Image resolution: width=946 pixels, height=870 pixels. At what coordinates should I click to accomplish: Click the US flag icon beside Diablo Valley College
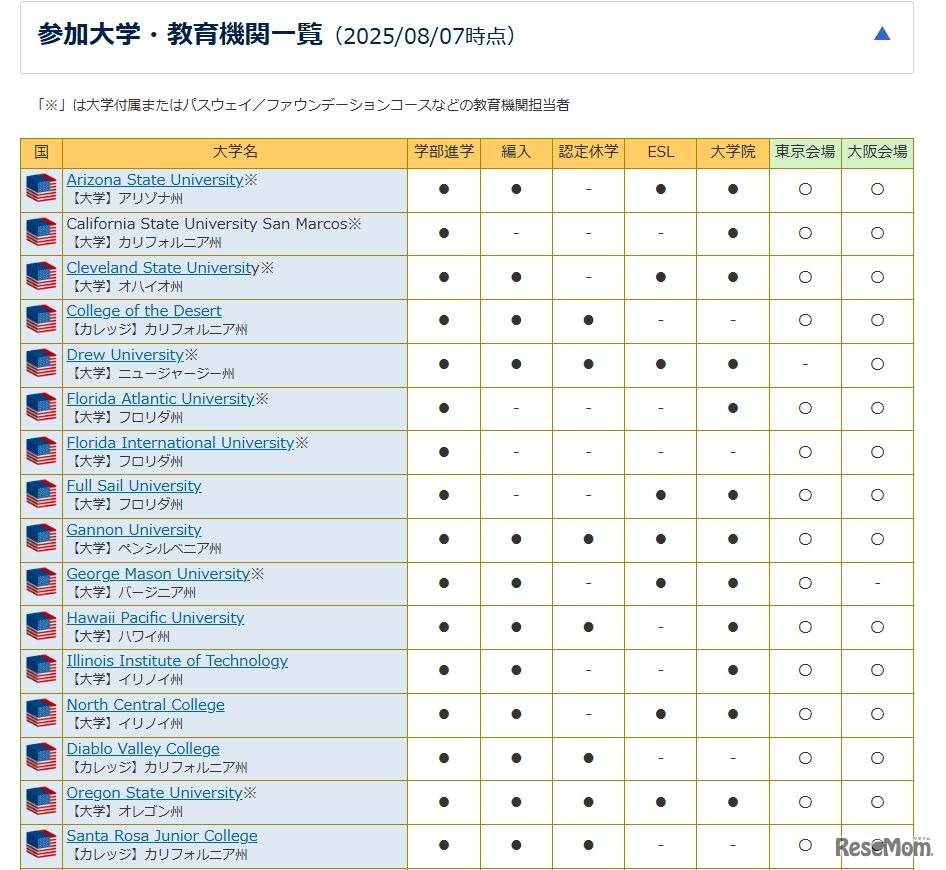(41, 758)
